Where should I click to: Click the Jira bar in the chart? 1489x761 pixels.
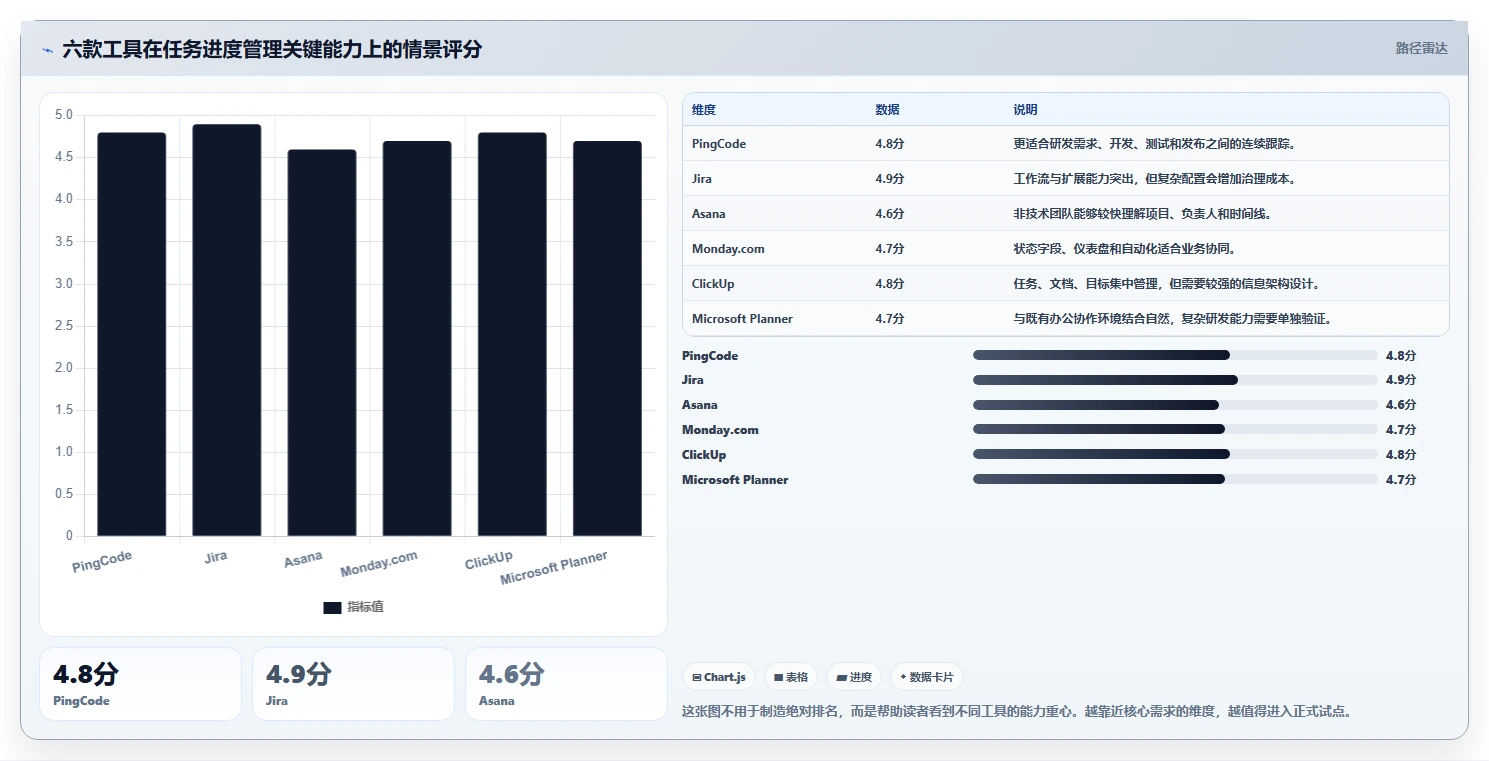227,330
